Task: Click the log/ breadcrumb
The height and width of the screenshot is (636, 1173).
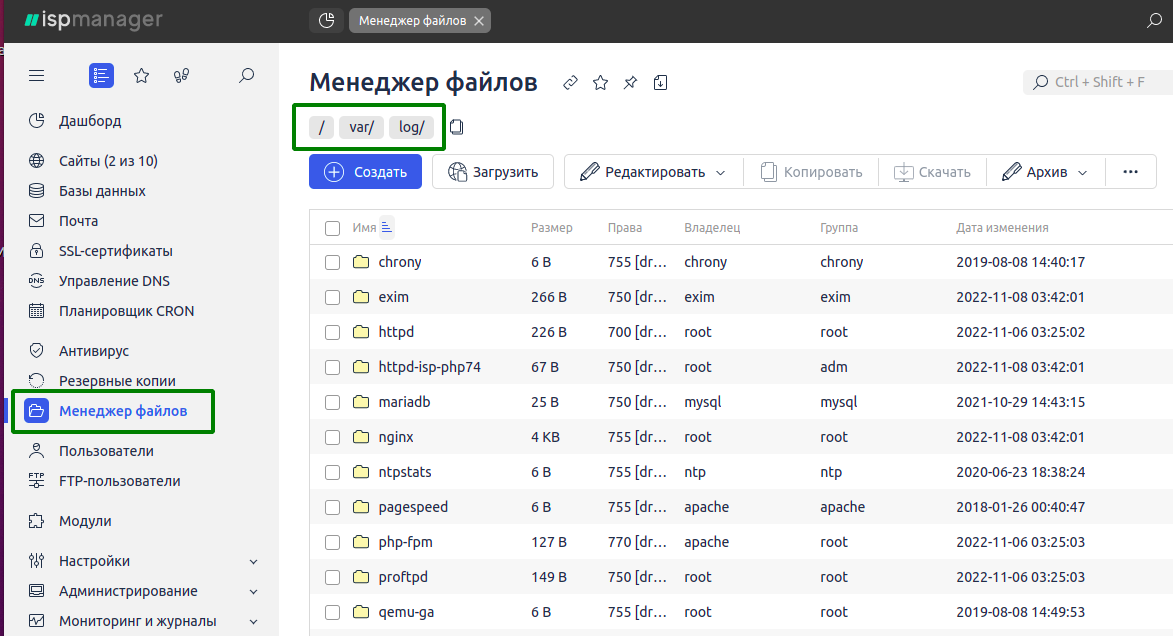Action: point(411,127)
